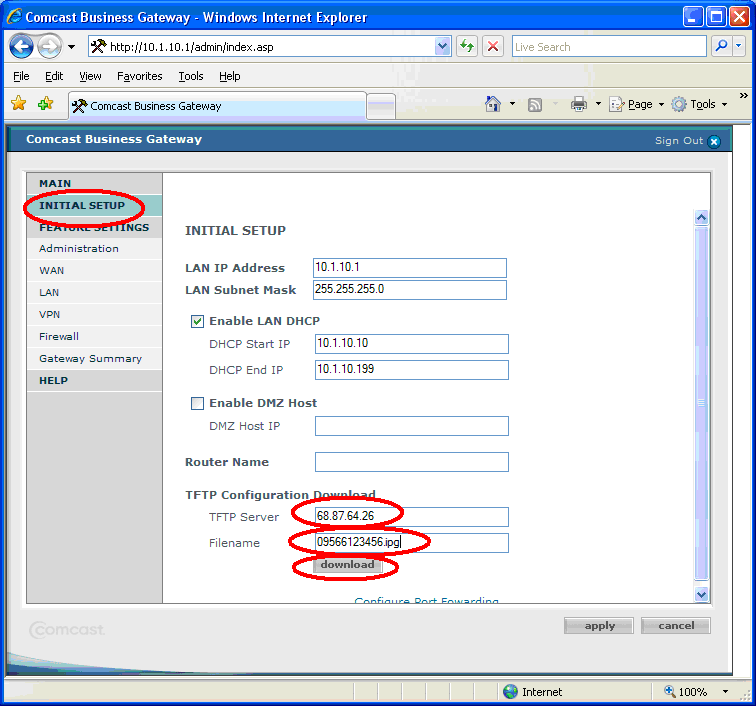
Task: Click inside the Live Search box
Action: pyautogui.click(x=609, y=47)
